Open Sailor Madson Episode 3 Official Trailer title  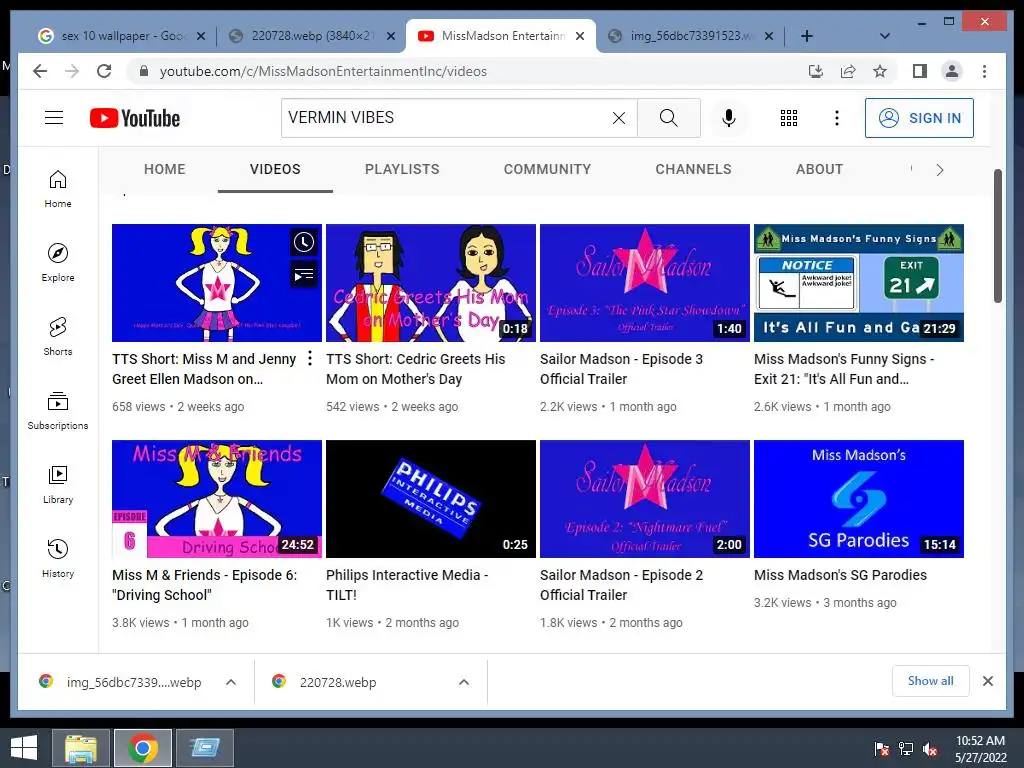(621, 369)
